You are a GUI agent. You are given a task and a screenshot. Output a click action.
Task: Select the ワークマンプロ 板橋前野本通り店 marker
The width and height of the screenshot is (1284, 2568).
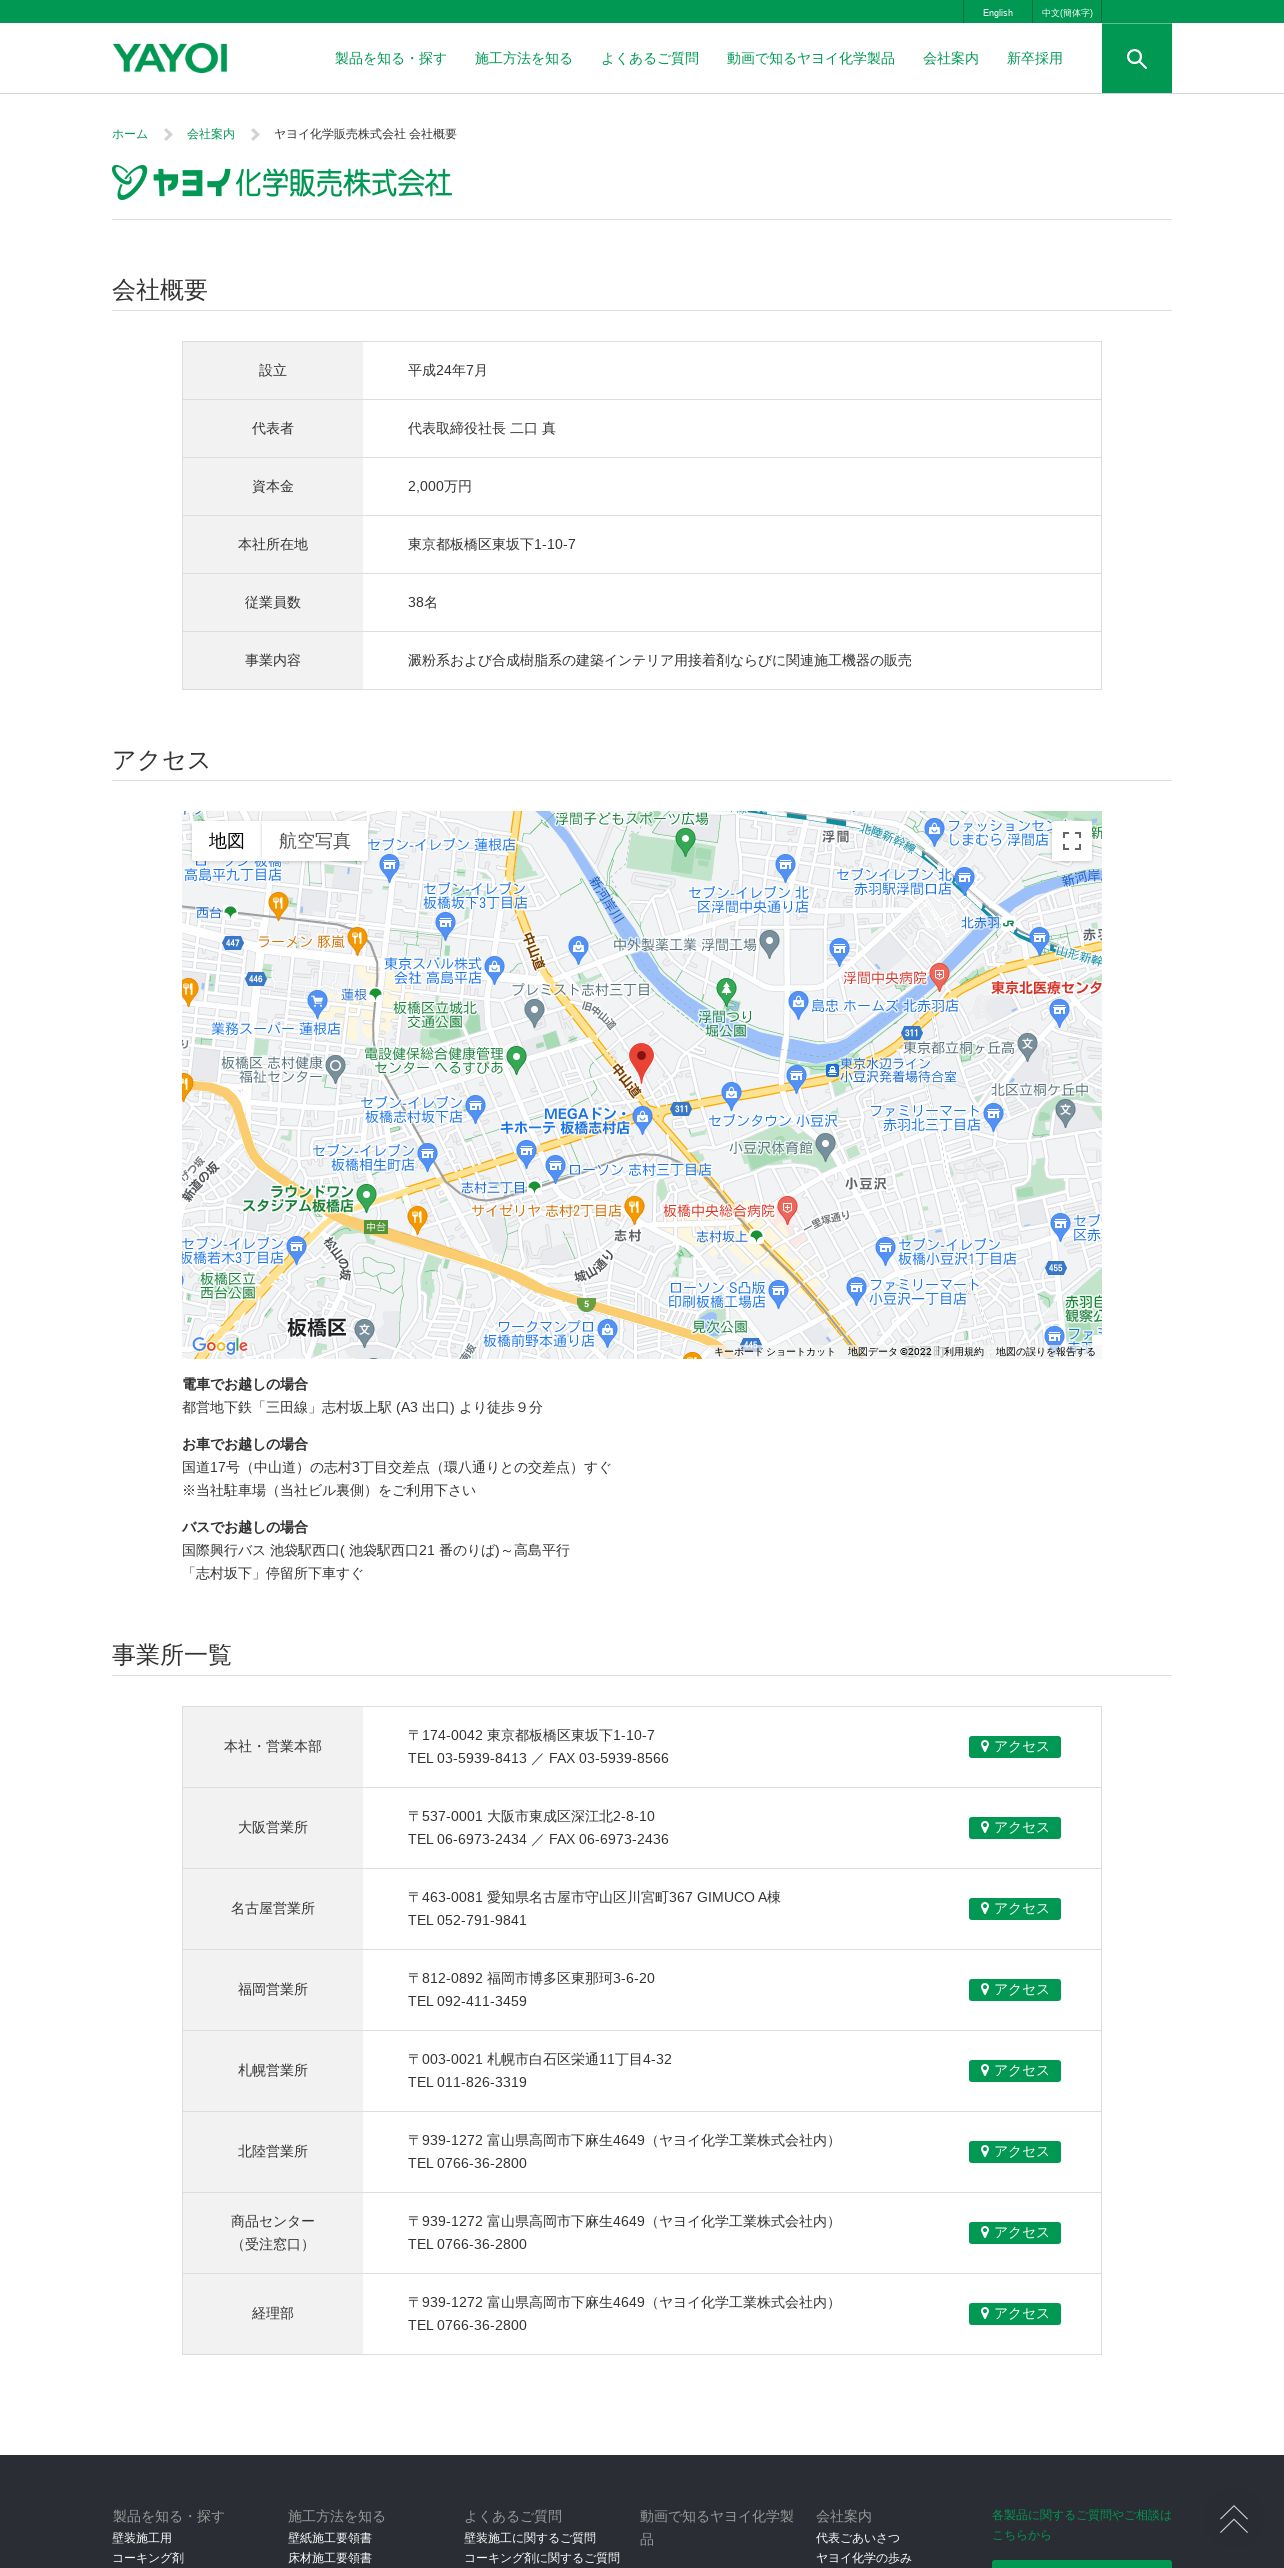coord(608,1331)
